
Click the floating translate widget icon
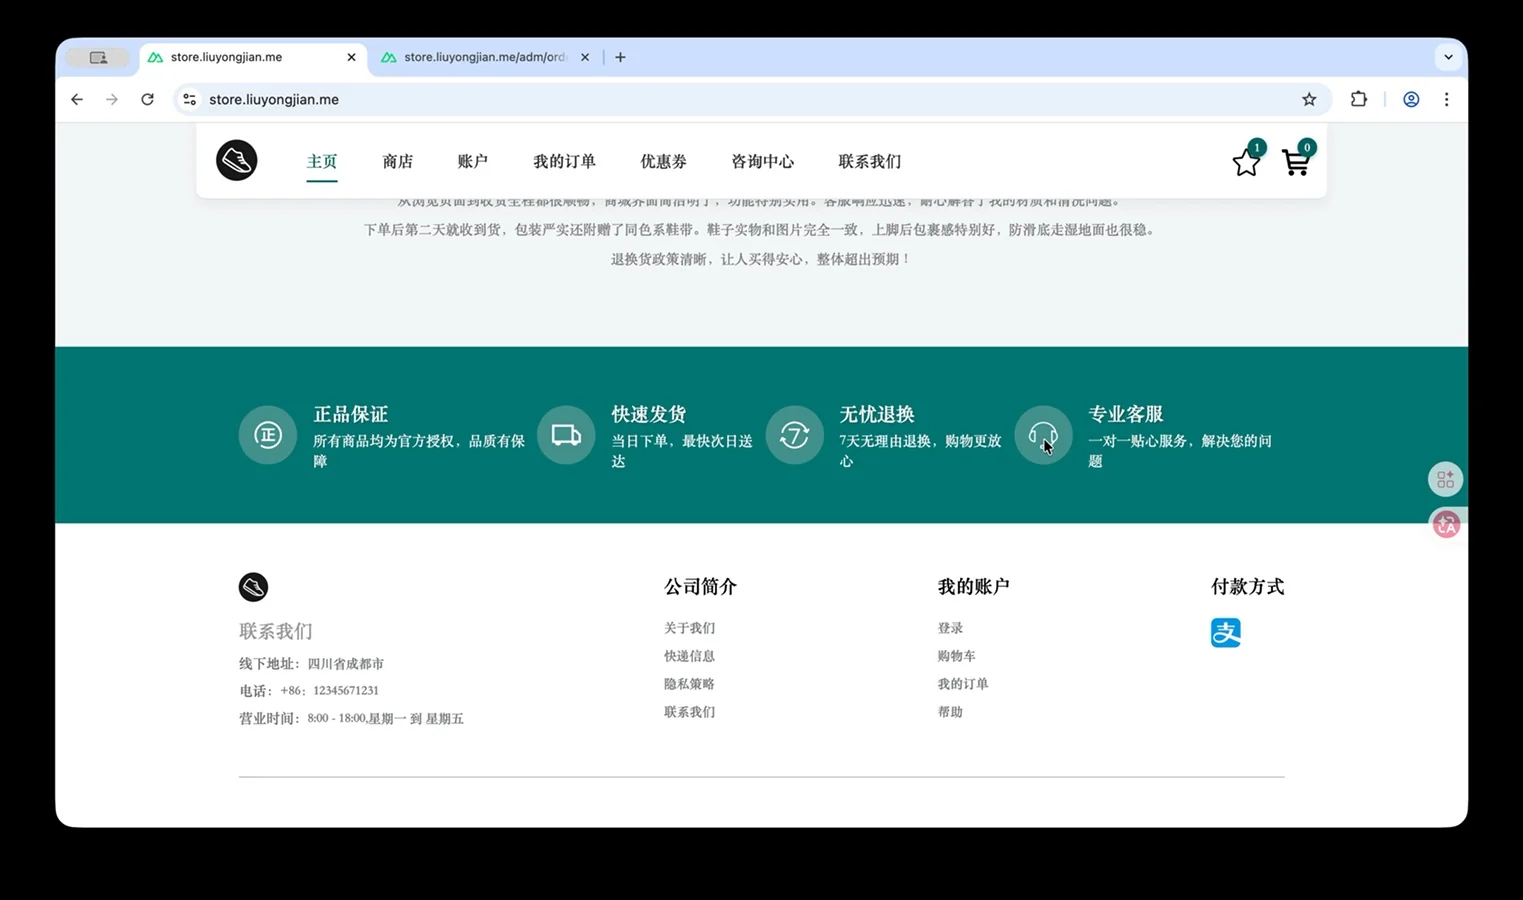point(1446,524)
